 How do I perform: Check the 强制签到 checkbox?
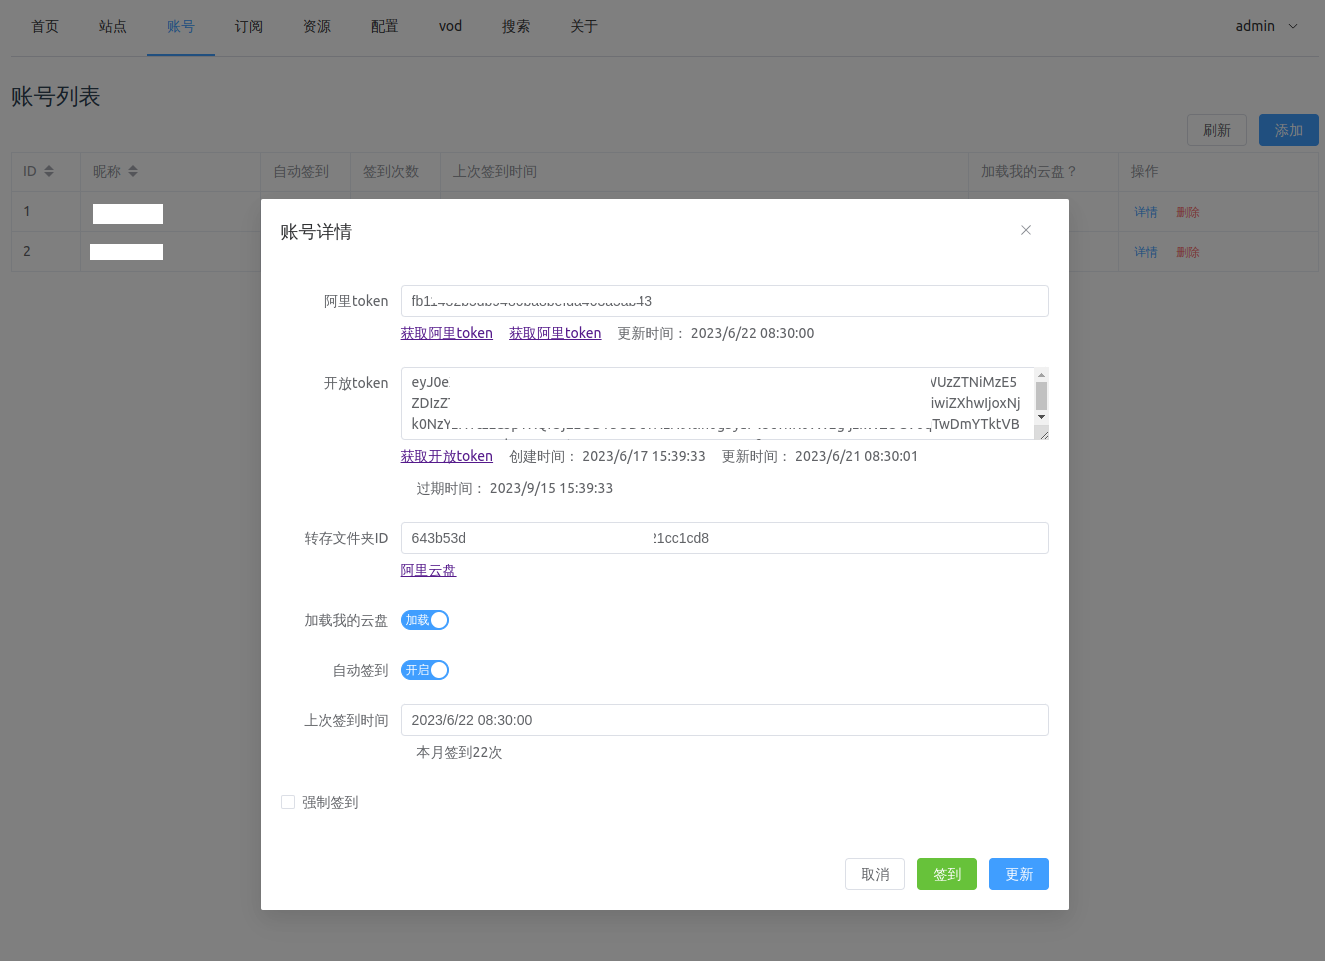coord(288,802)
